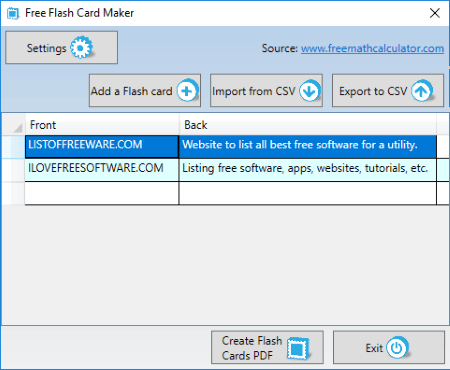Click the down-arrow icon for Import from CSV

coord(309,90)
